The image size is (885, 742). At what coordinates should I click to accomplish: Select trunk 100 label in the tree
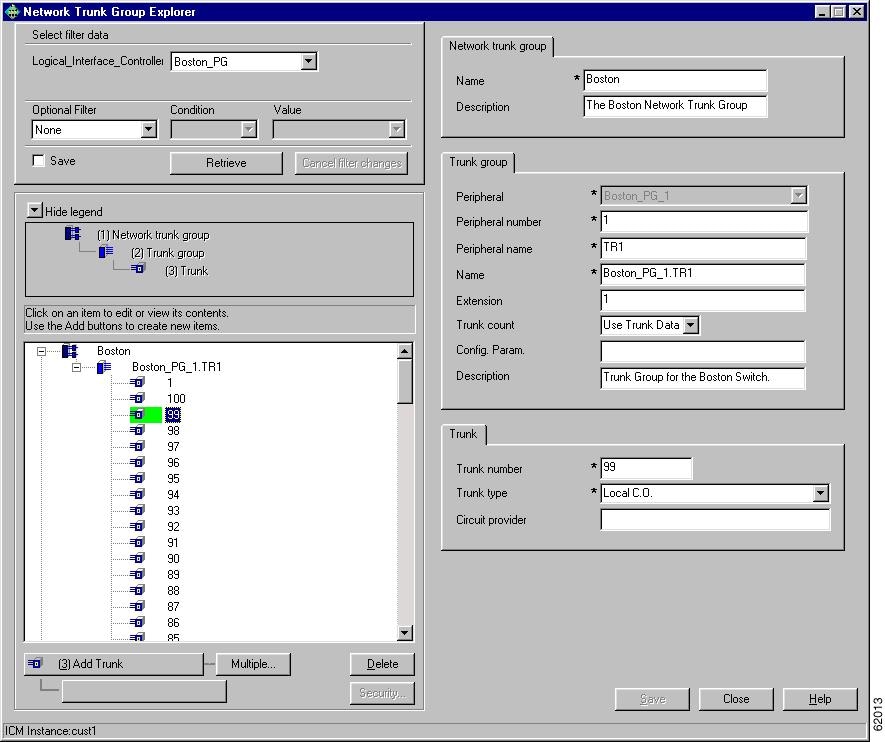[x=176, y=399]
